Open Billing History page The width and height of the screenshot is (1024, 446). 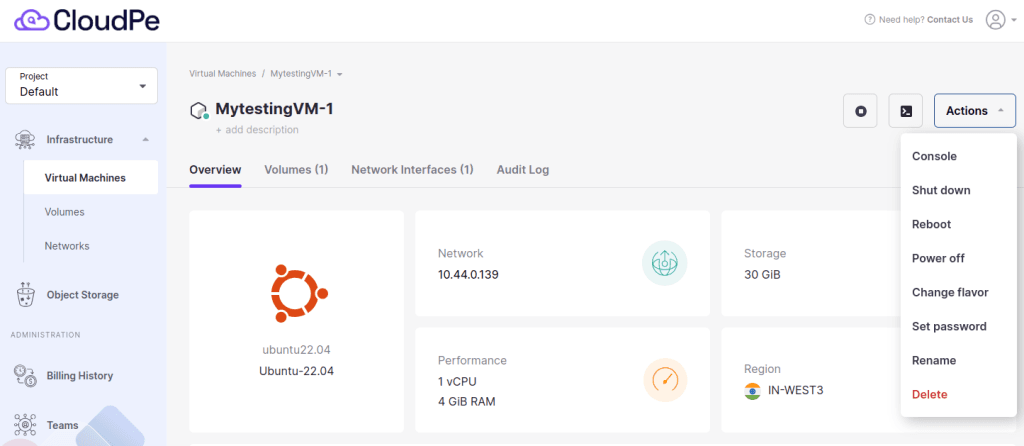pyautogui.click(x=80, y=376)
